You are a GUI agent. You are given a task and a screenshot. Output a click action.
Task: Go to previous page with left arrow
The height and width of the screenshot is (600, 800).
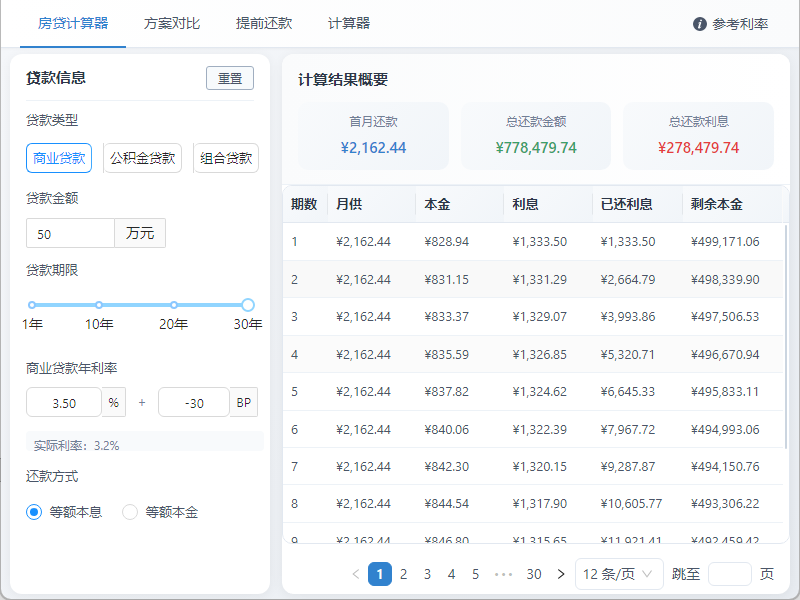pos(356,574)
